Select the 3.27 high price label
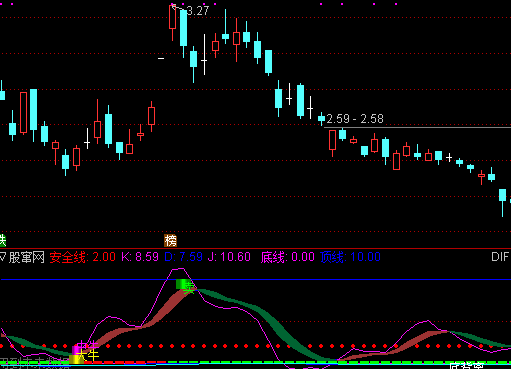This screenshot has height=369, width=511. 197,11
